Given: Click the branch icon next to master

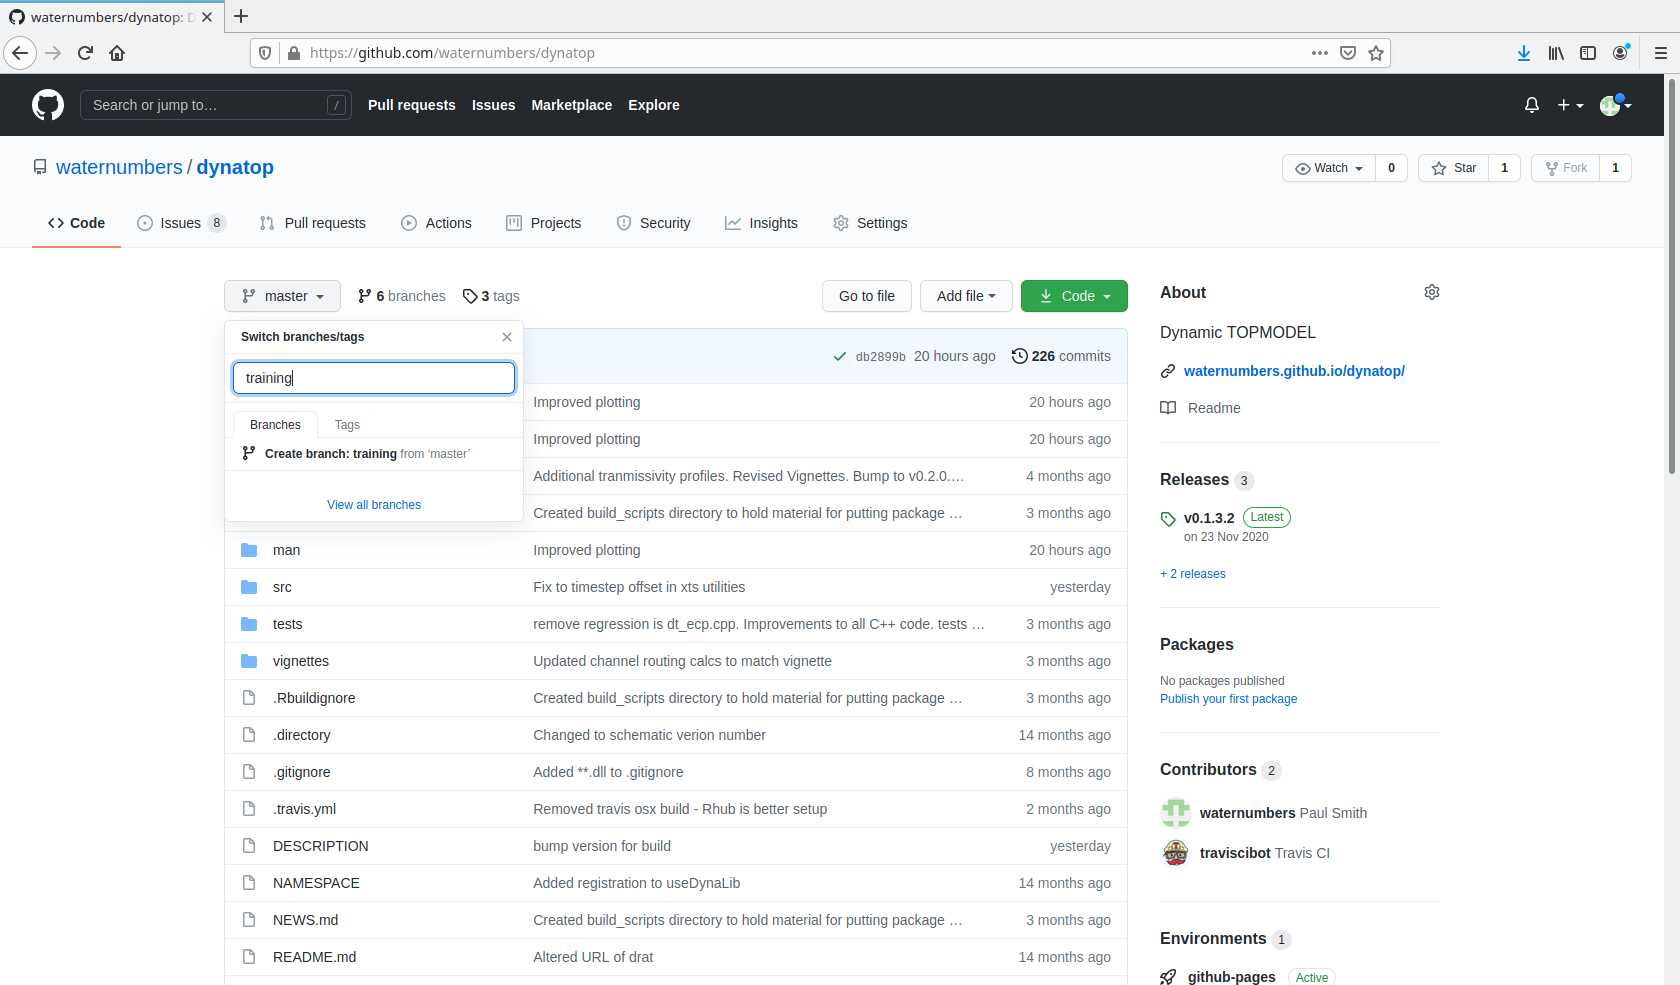Looking at the screenshot, I should click(x=249, y=296).
